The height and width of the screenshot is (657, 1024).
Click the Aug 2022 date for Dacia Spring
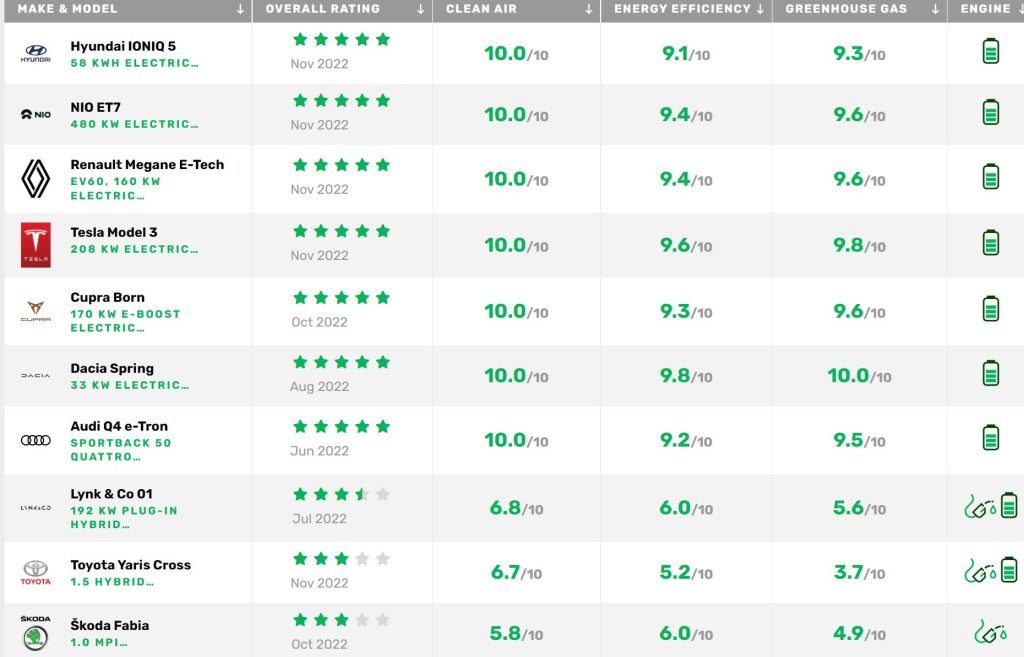[x=319, y=387]
